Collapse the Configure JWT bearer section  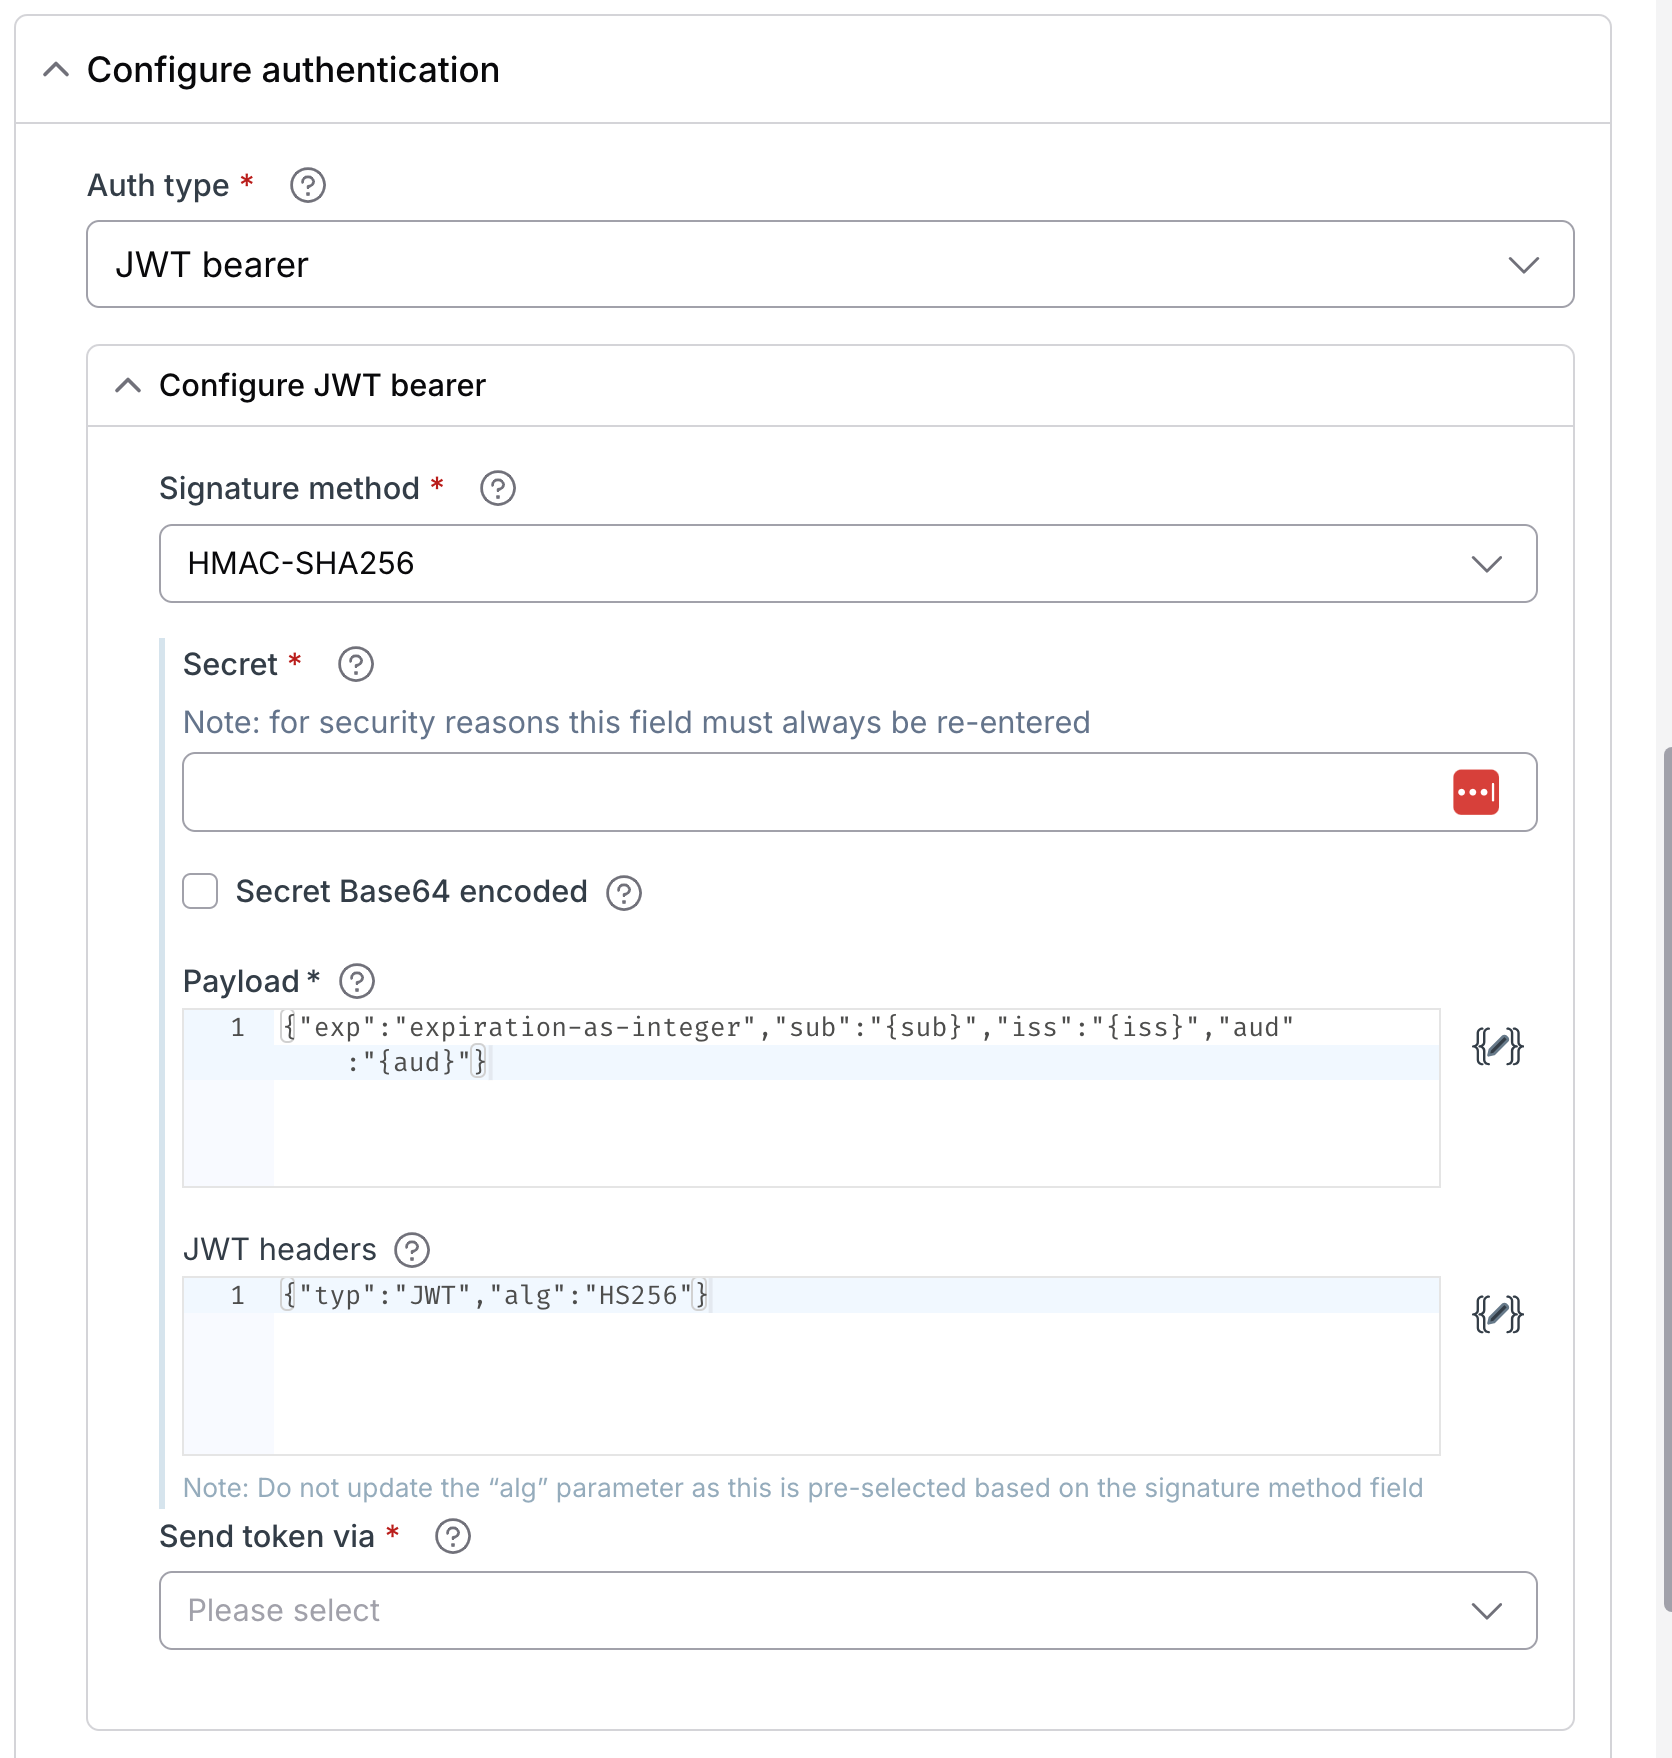coord(128,385)
